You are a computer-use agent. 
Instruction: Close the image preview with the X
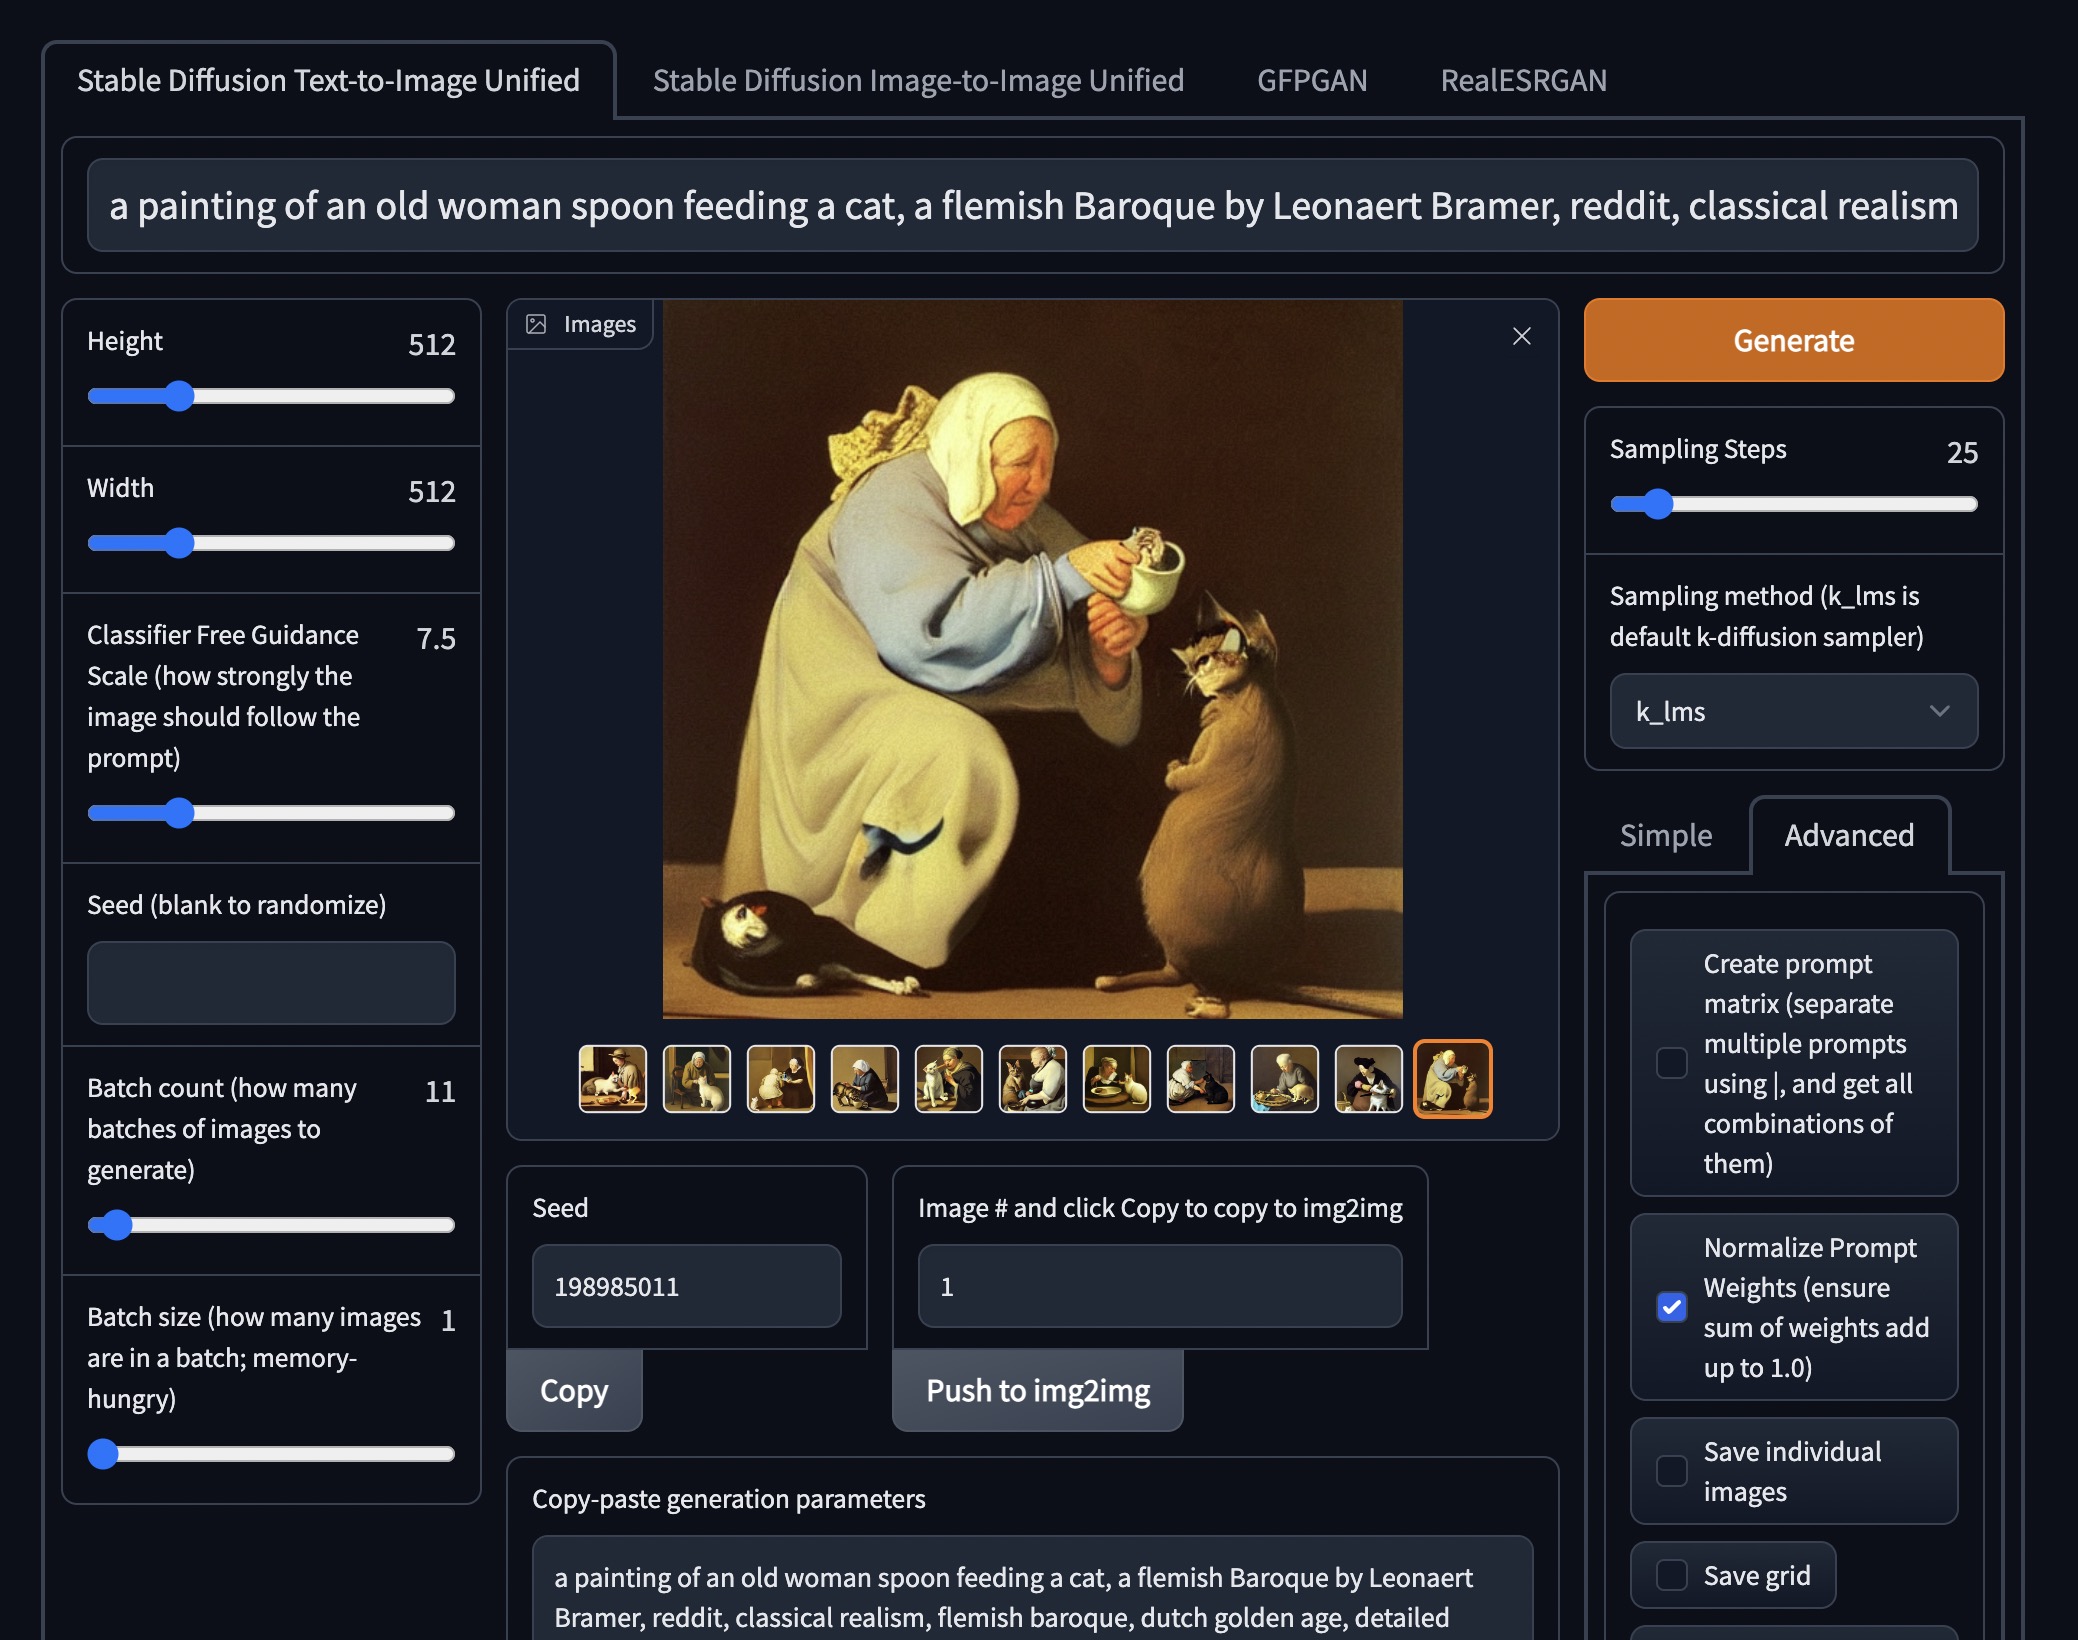1521,336
